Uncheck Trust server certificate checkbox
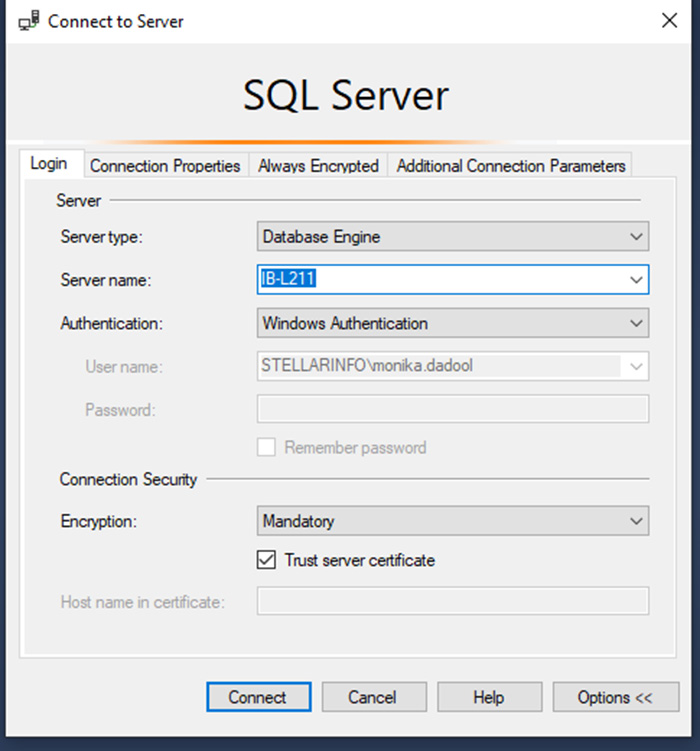This screenshot has height=751, width=700. pyautogui.click(x=266, y=560)
